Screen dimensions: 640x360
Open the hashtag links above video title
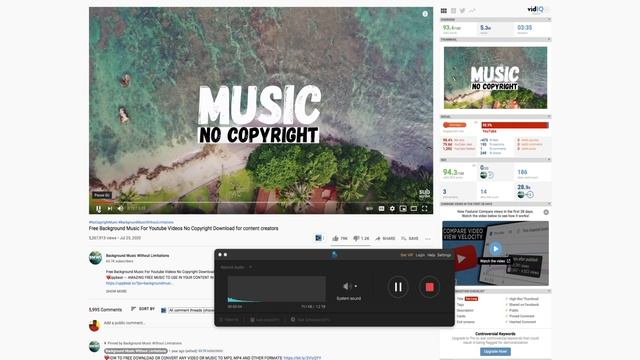click(x=131, y=222)
